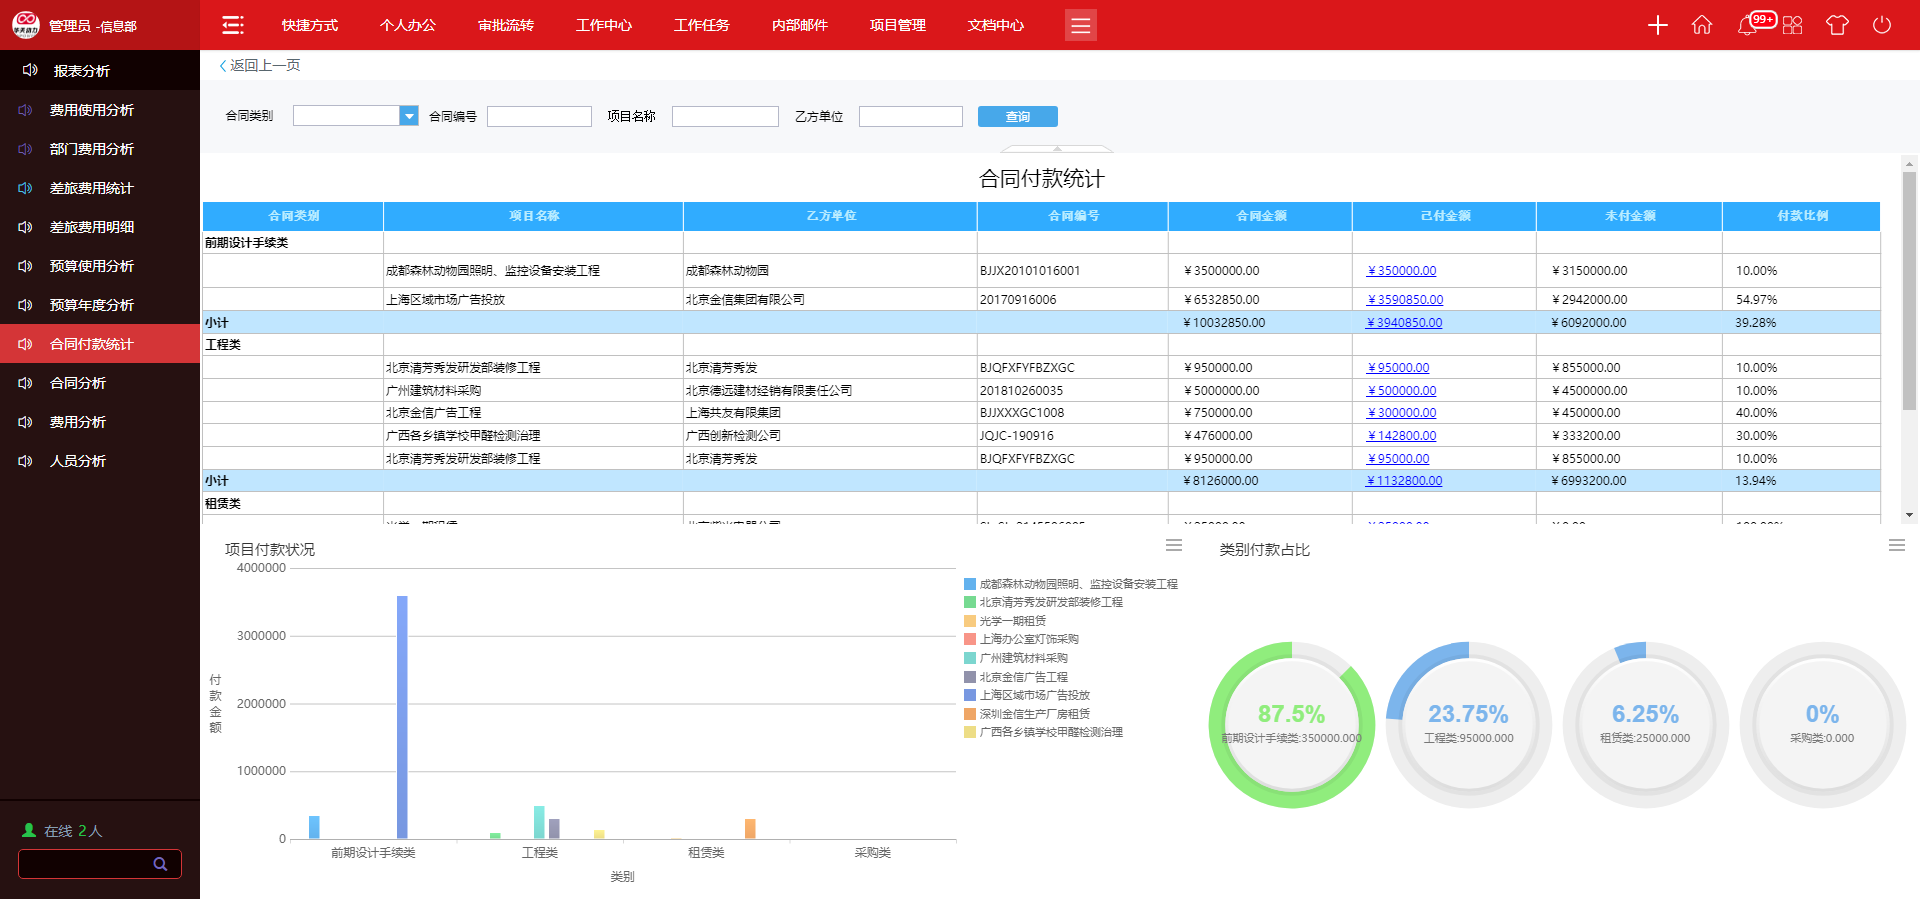The image size is (1920, 899).
Task: Open 项目付款状况 chart options menu
Action: click(1174, 545)
